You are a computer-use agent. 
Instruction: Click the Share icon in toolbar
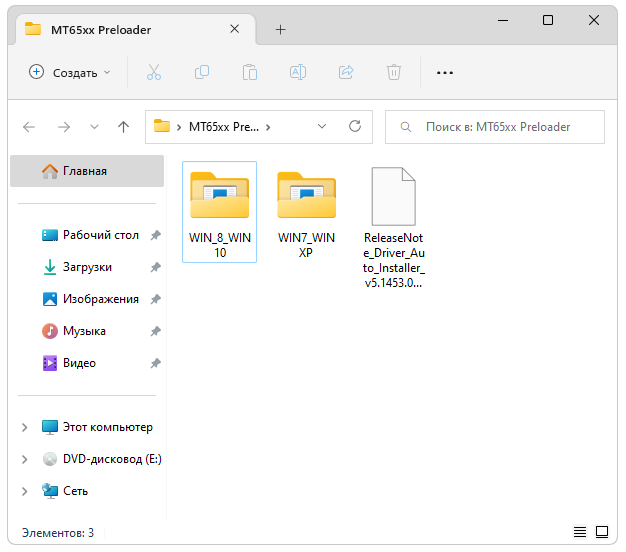pos(346,72)
